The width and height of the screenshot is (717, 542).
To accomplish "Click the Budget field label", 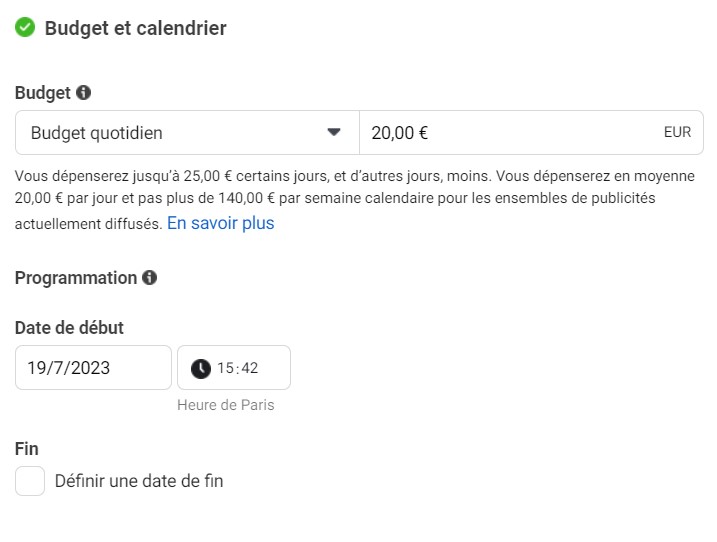I will pyautogui.click(x=43, y=93).
